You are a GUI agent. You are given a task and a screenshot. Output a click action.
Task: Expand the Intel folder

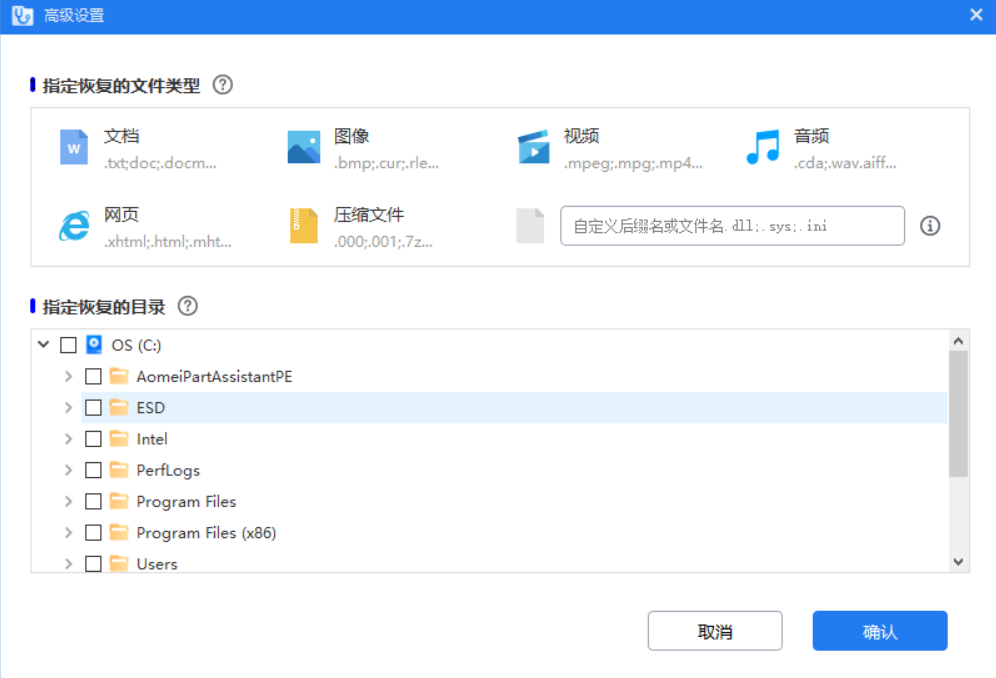68,438
